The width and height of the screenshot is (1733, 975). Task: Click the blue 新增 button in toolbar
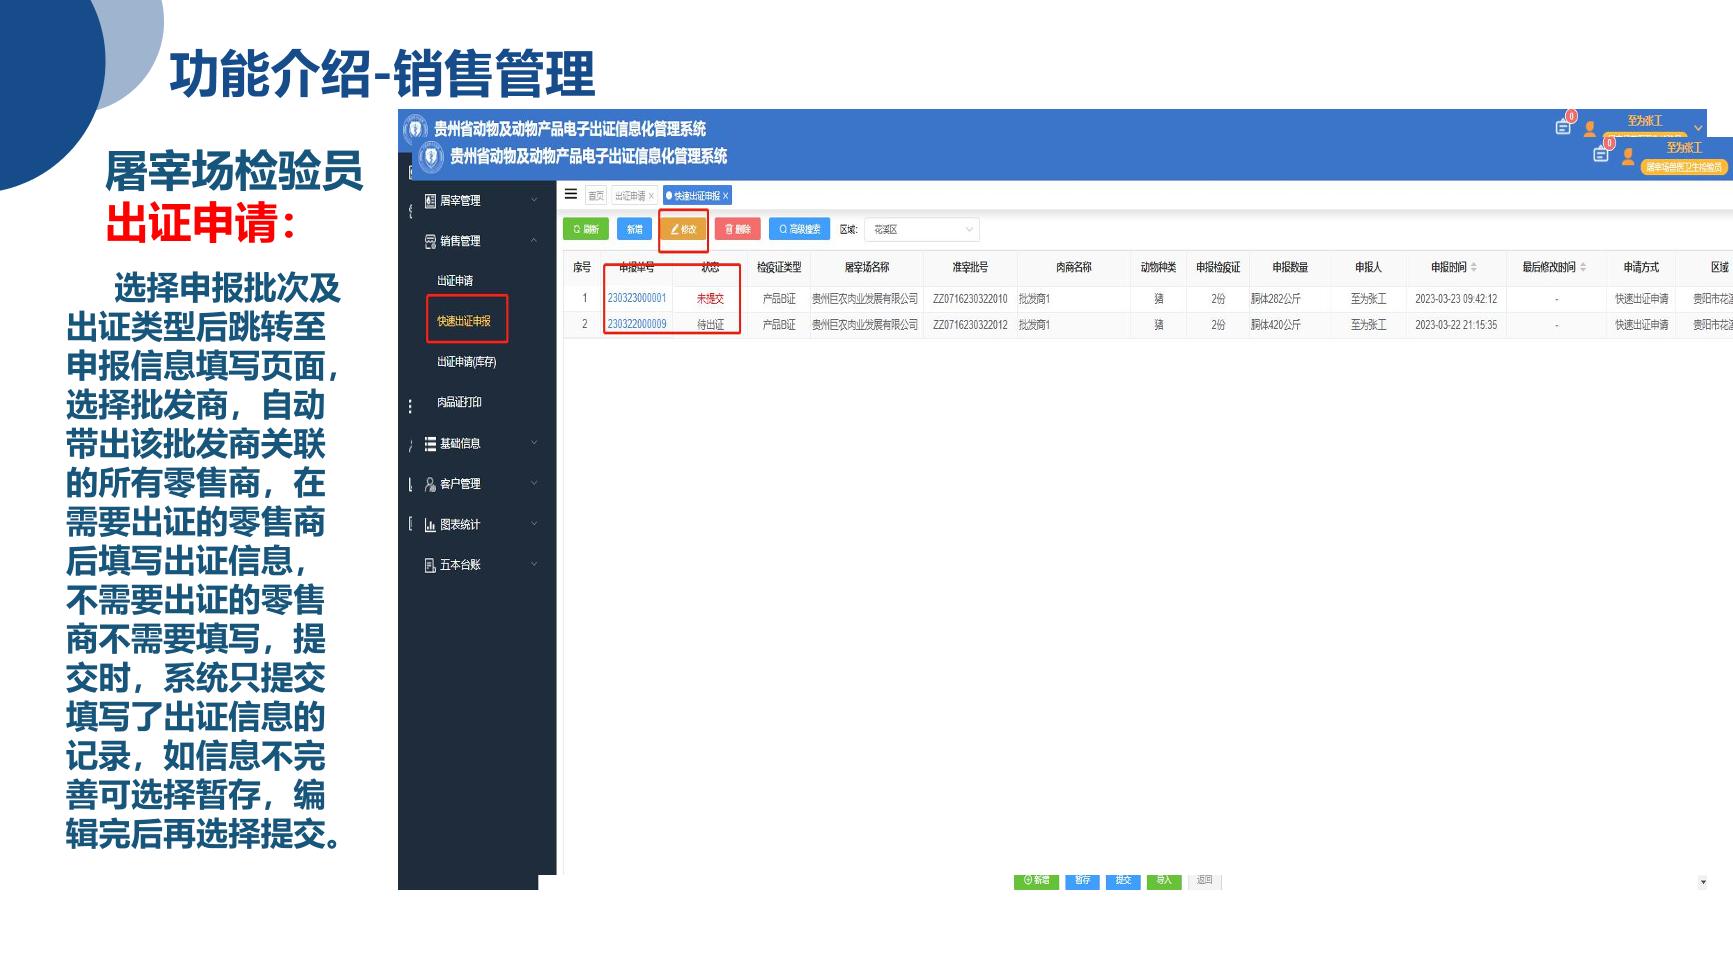coord(634,229)
